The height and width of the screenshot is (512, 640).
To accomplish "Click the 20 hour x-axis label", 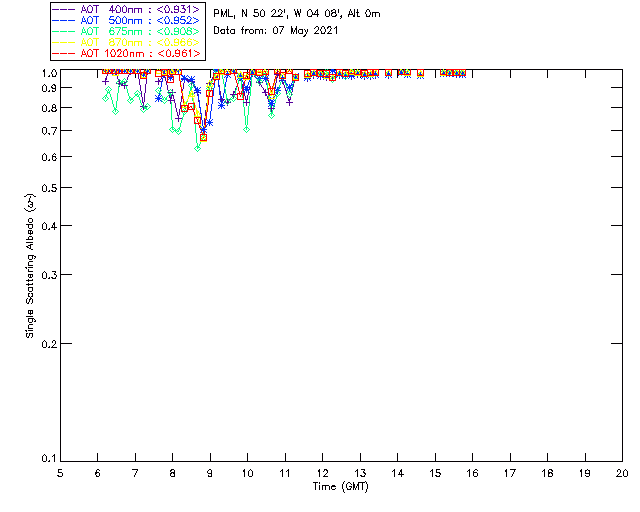I will pos(622,473).
